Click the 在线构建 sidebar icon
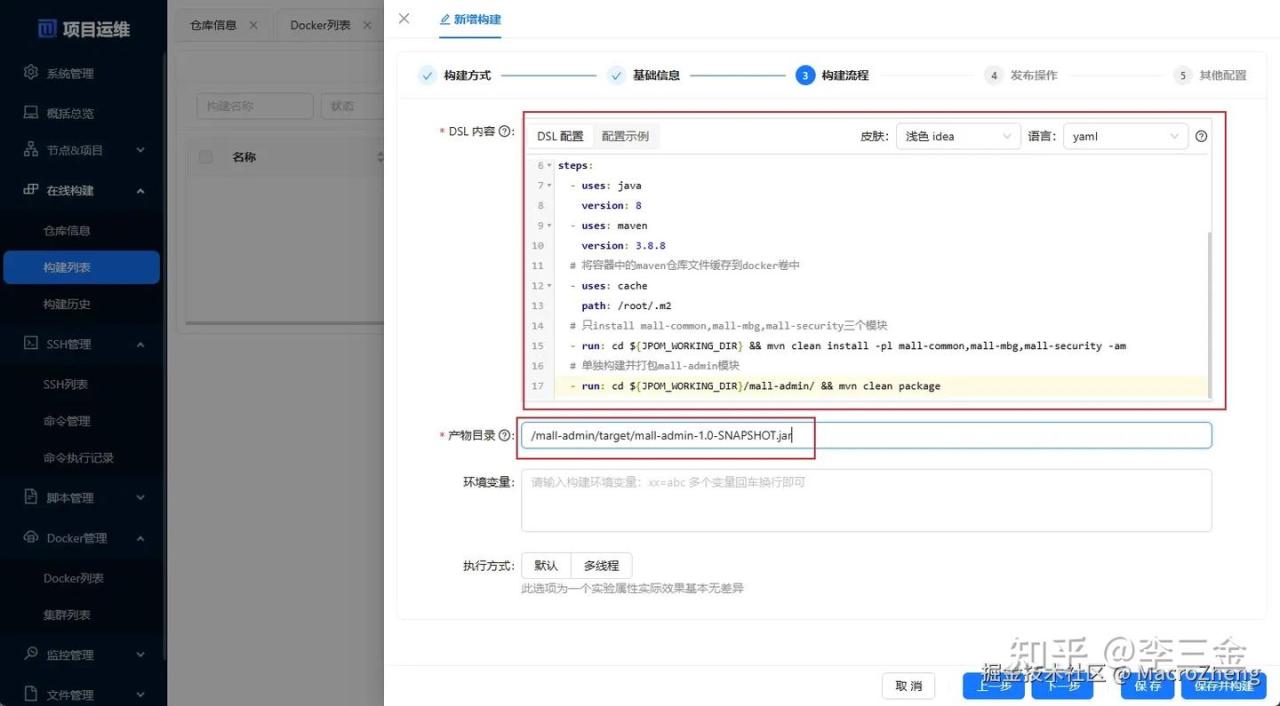1280x706 pixels. point(31,190)
